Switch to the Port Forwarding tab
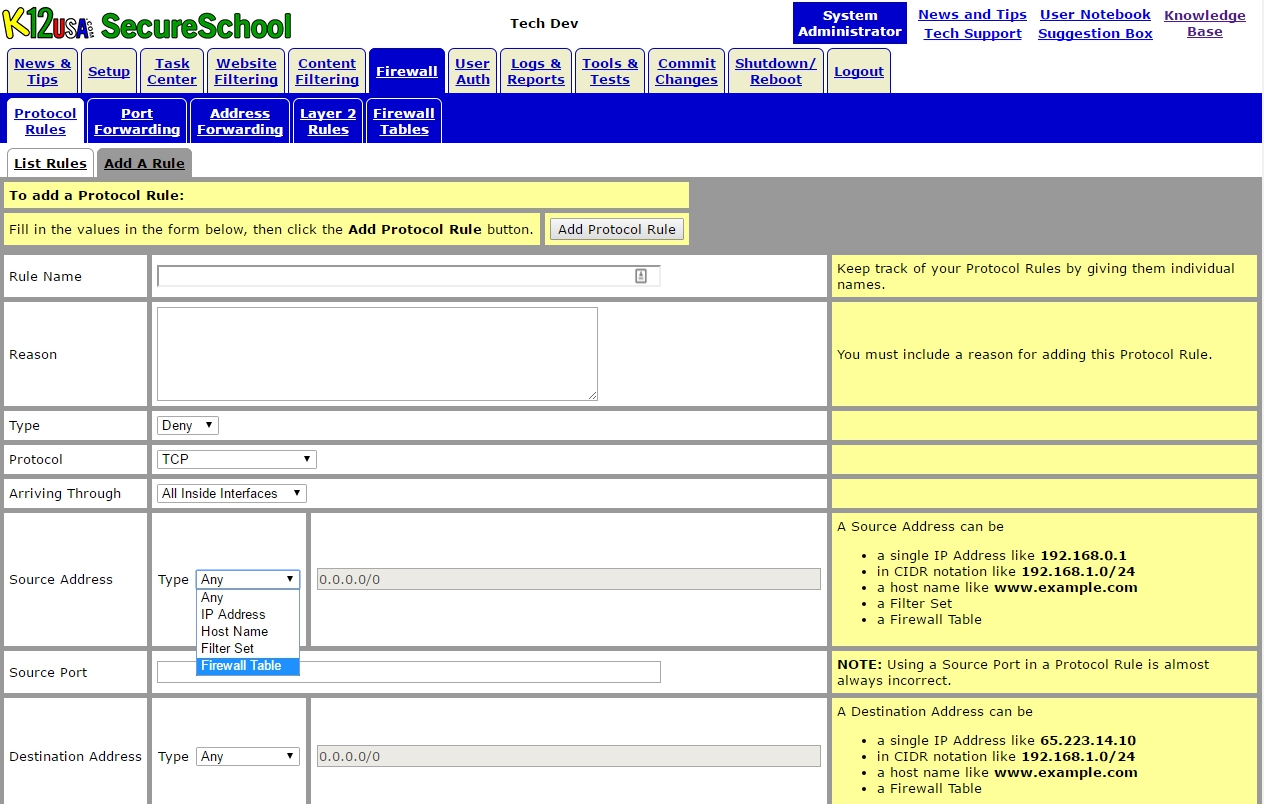Viewport: 1264px width, 804px height. (x=137, y=121)
